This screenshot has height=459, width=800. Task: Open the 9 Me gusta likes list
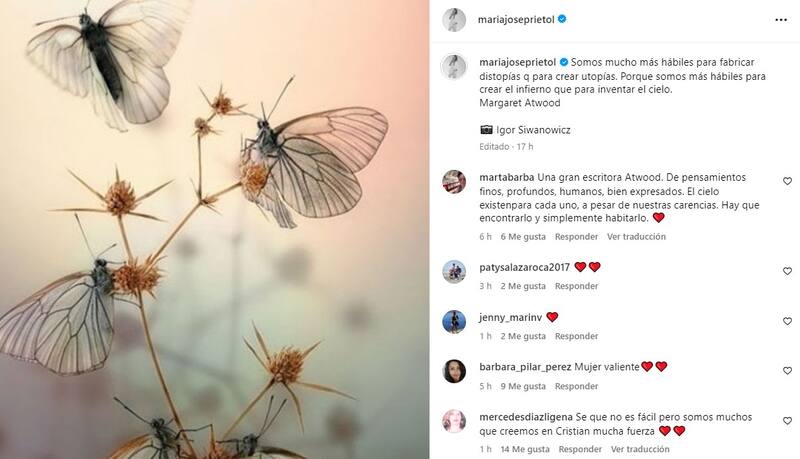pyautogui.click(x=523, y=387)
